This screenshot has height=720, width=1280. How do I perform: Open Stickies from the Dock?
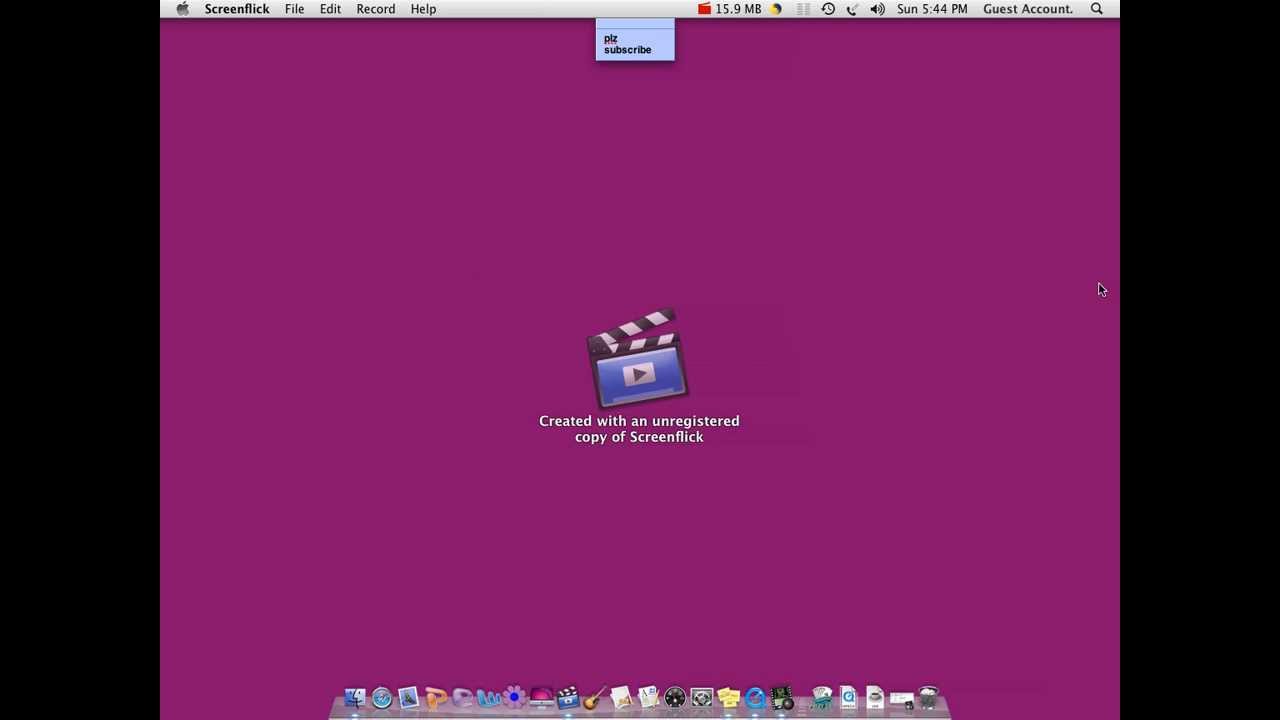[x=728, y=697]
